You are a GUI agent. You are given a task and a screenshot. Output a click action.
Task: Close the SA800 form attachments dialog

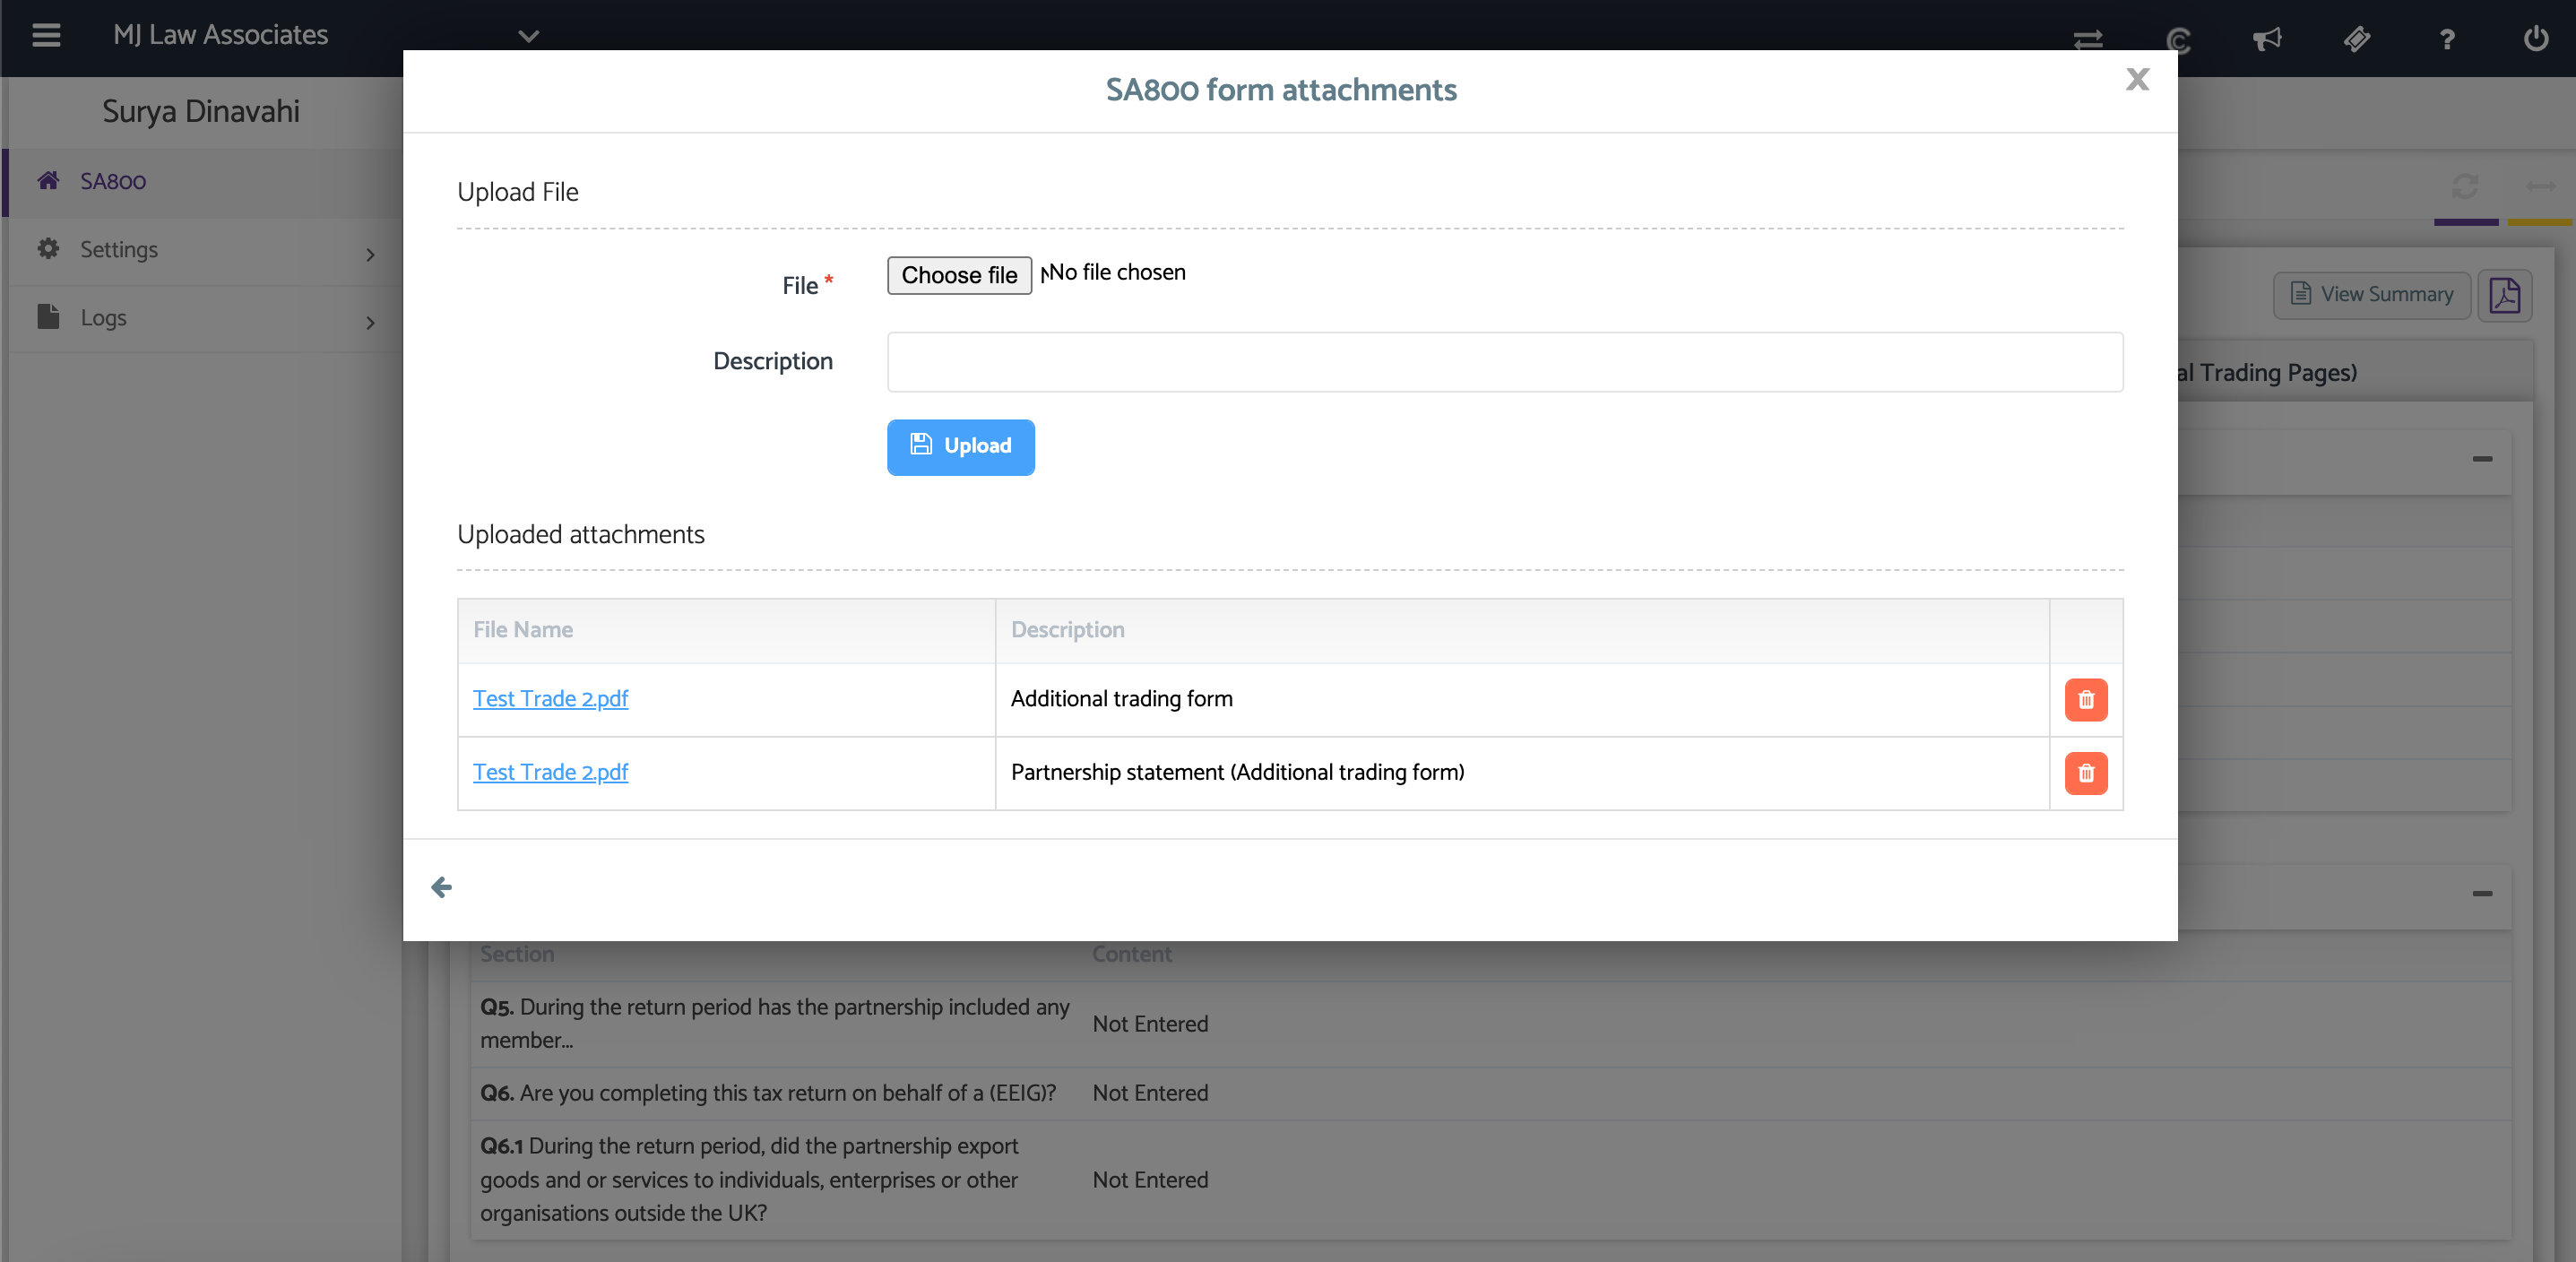[x=2137, y=80]
